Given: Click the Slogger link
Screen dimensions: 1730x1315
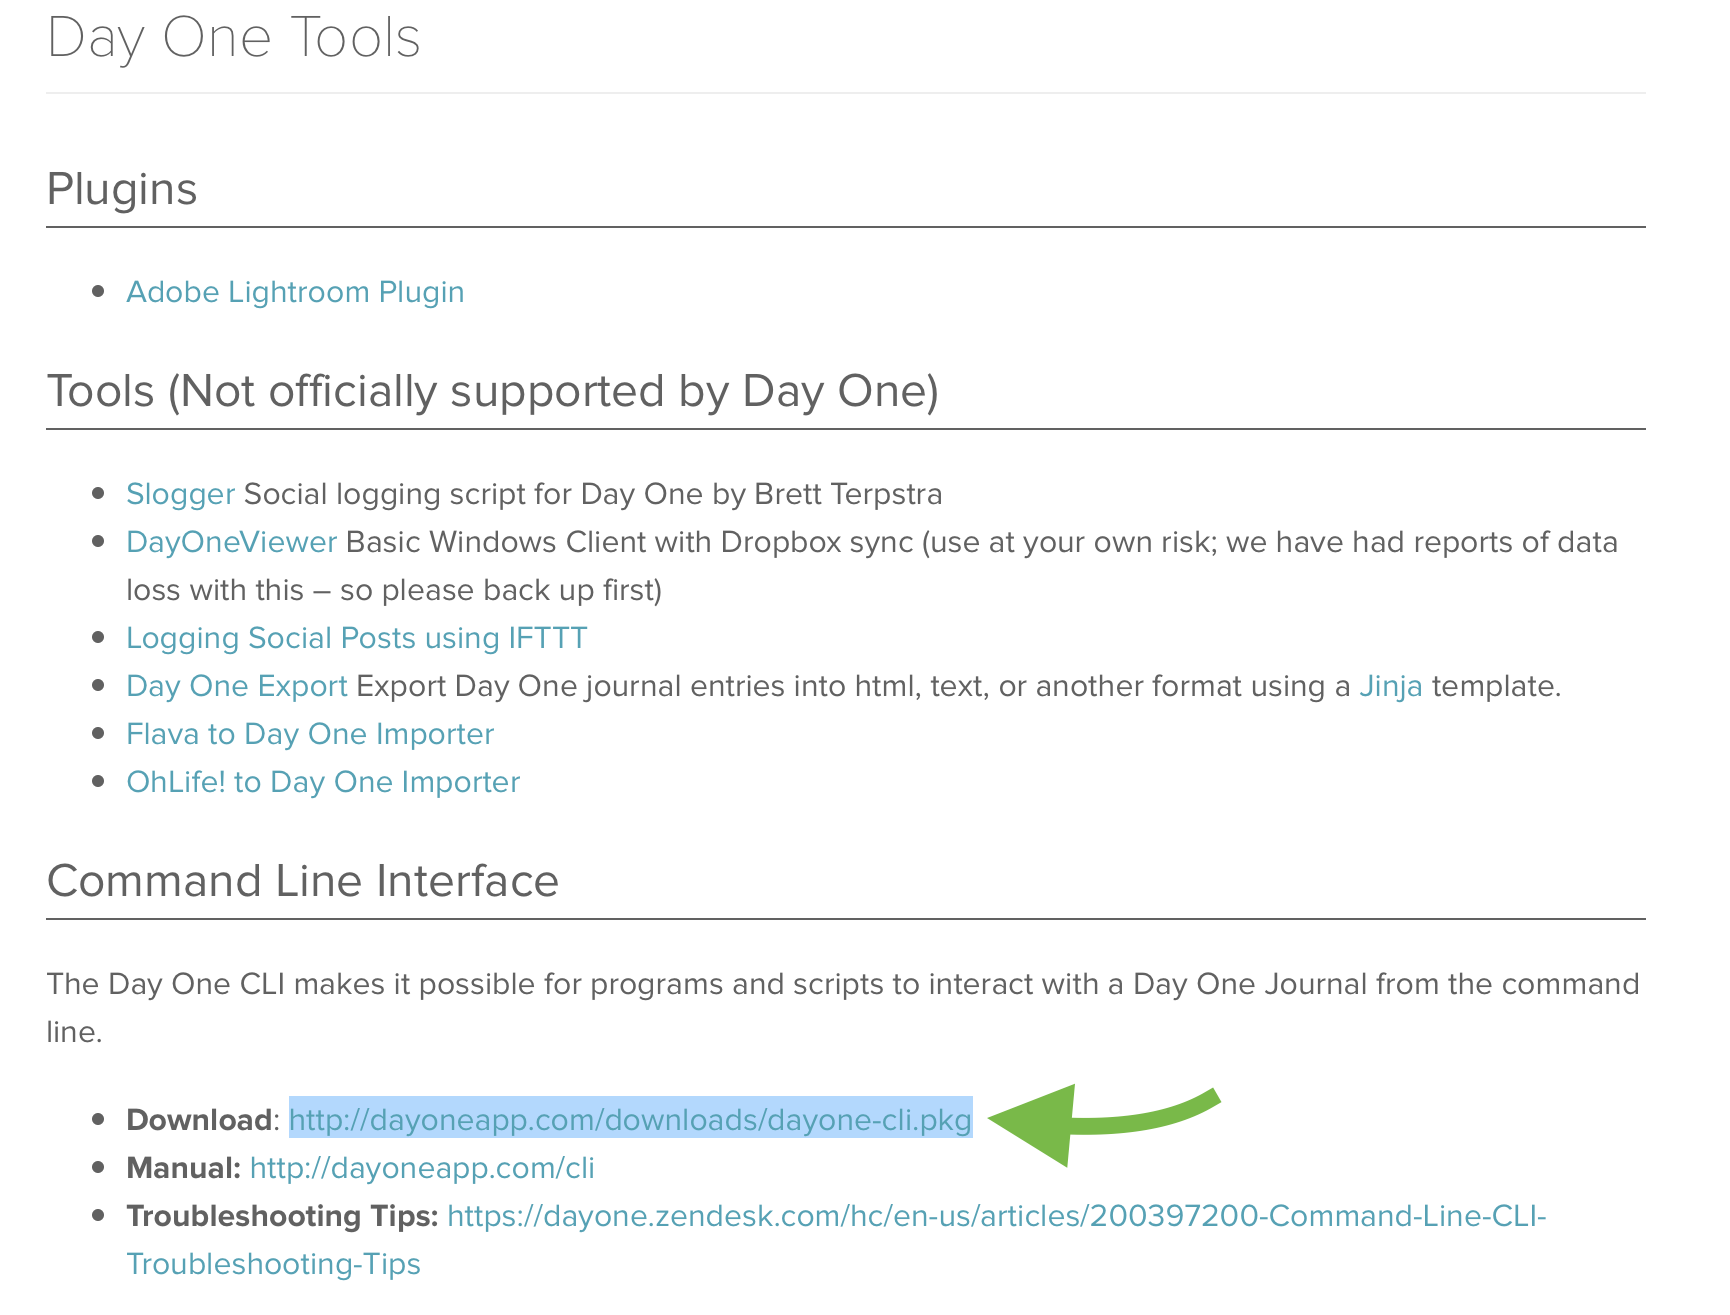Looking at the screenshot, I should (x=180, y=494).
